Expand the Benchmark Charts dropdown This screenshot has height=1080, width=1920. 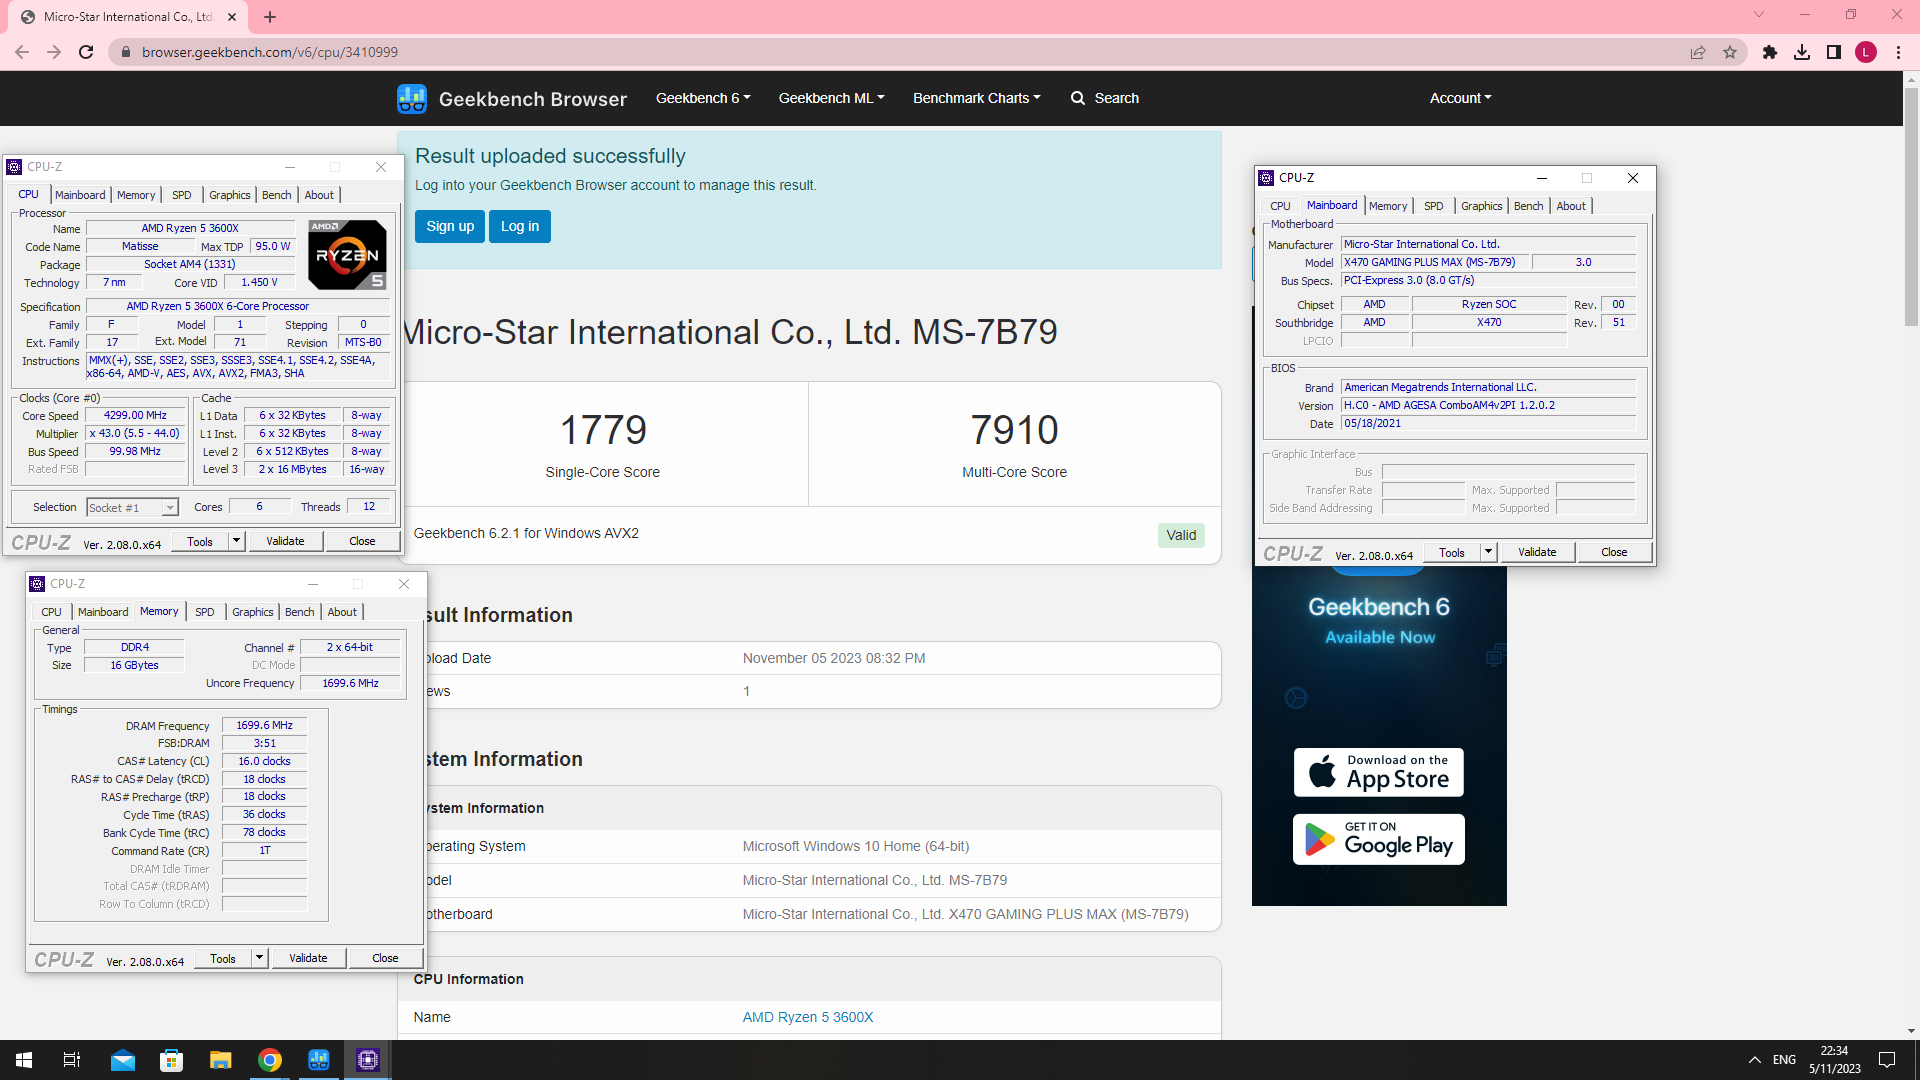pos(977,98)
